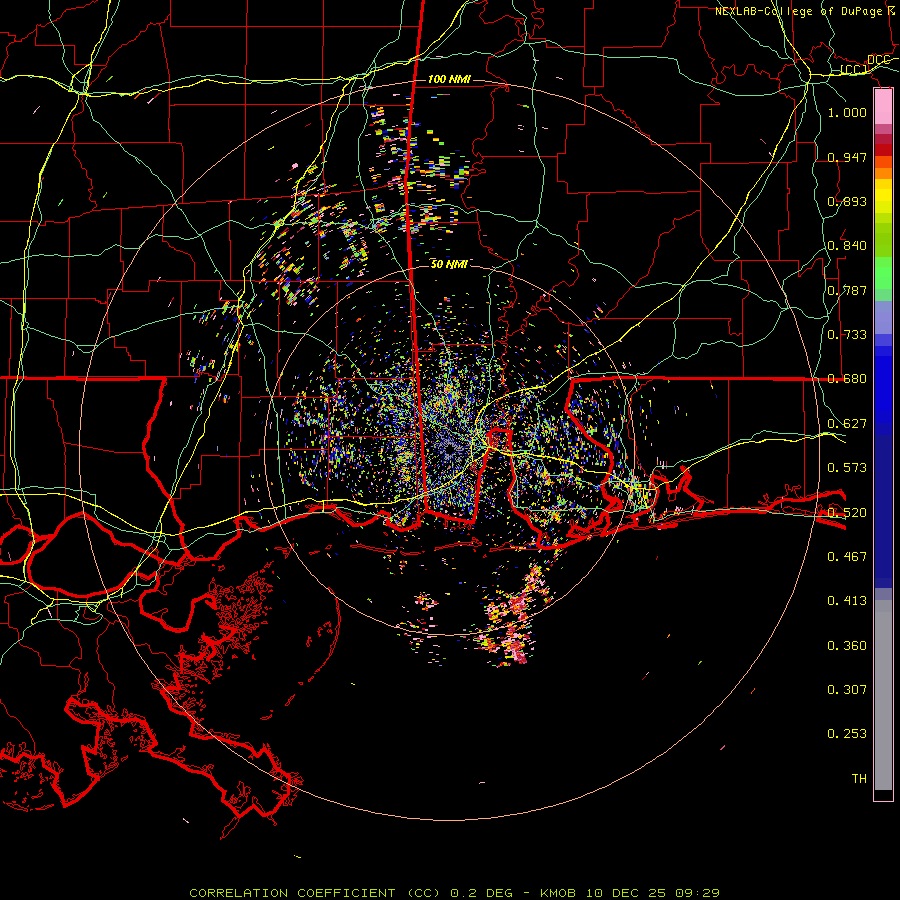Click the [CC] product label
The image size is (900, 900).
point(854,69)
